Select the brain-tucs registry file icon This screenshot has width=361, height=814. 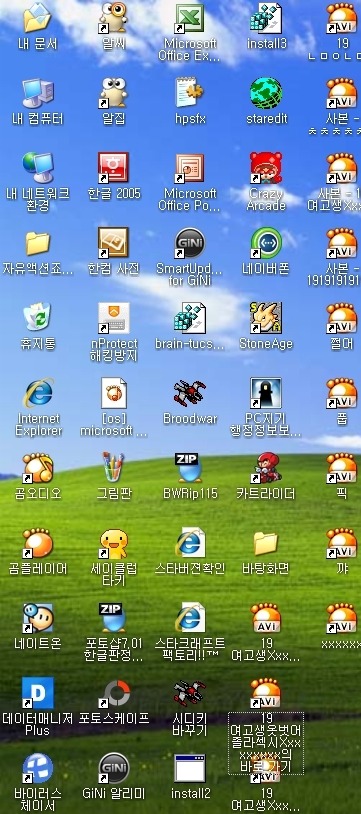[x=190, y=318]
